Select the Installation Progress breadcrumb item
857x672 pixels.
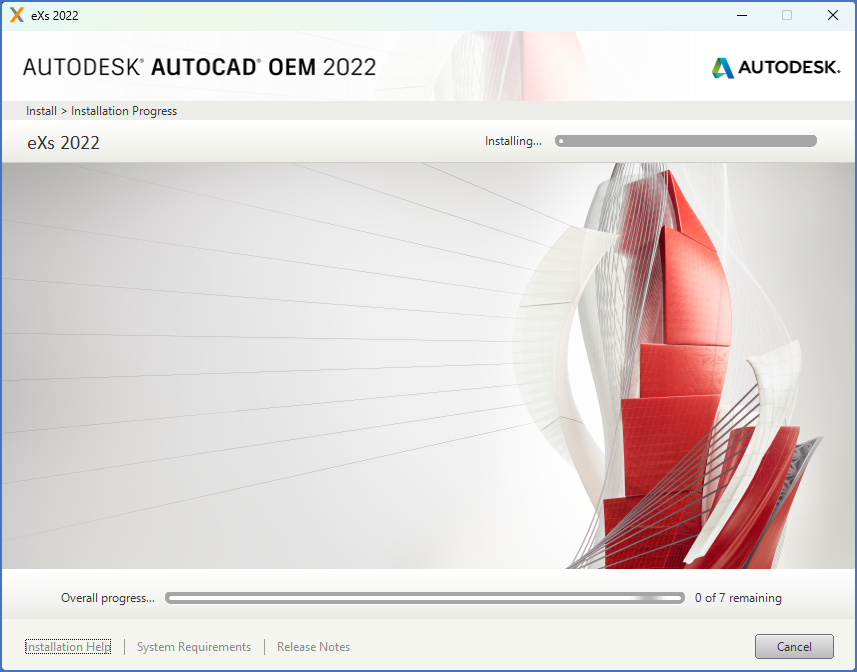pyautogui.click(x=124, y=111)
